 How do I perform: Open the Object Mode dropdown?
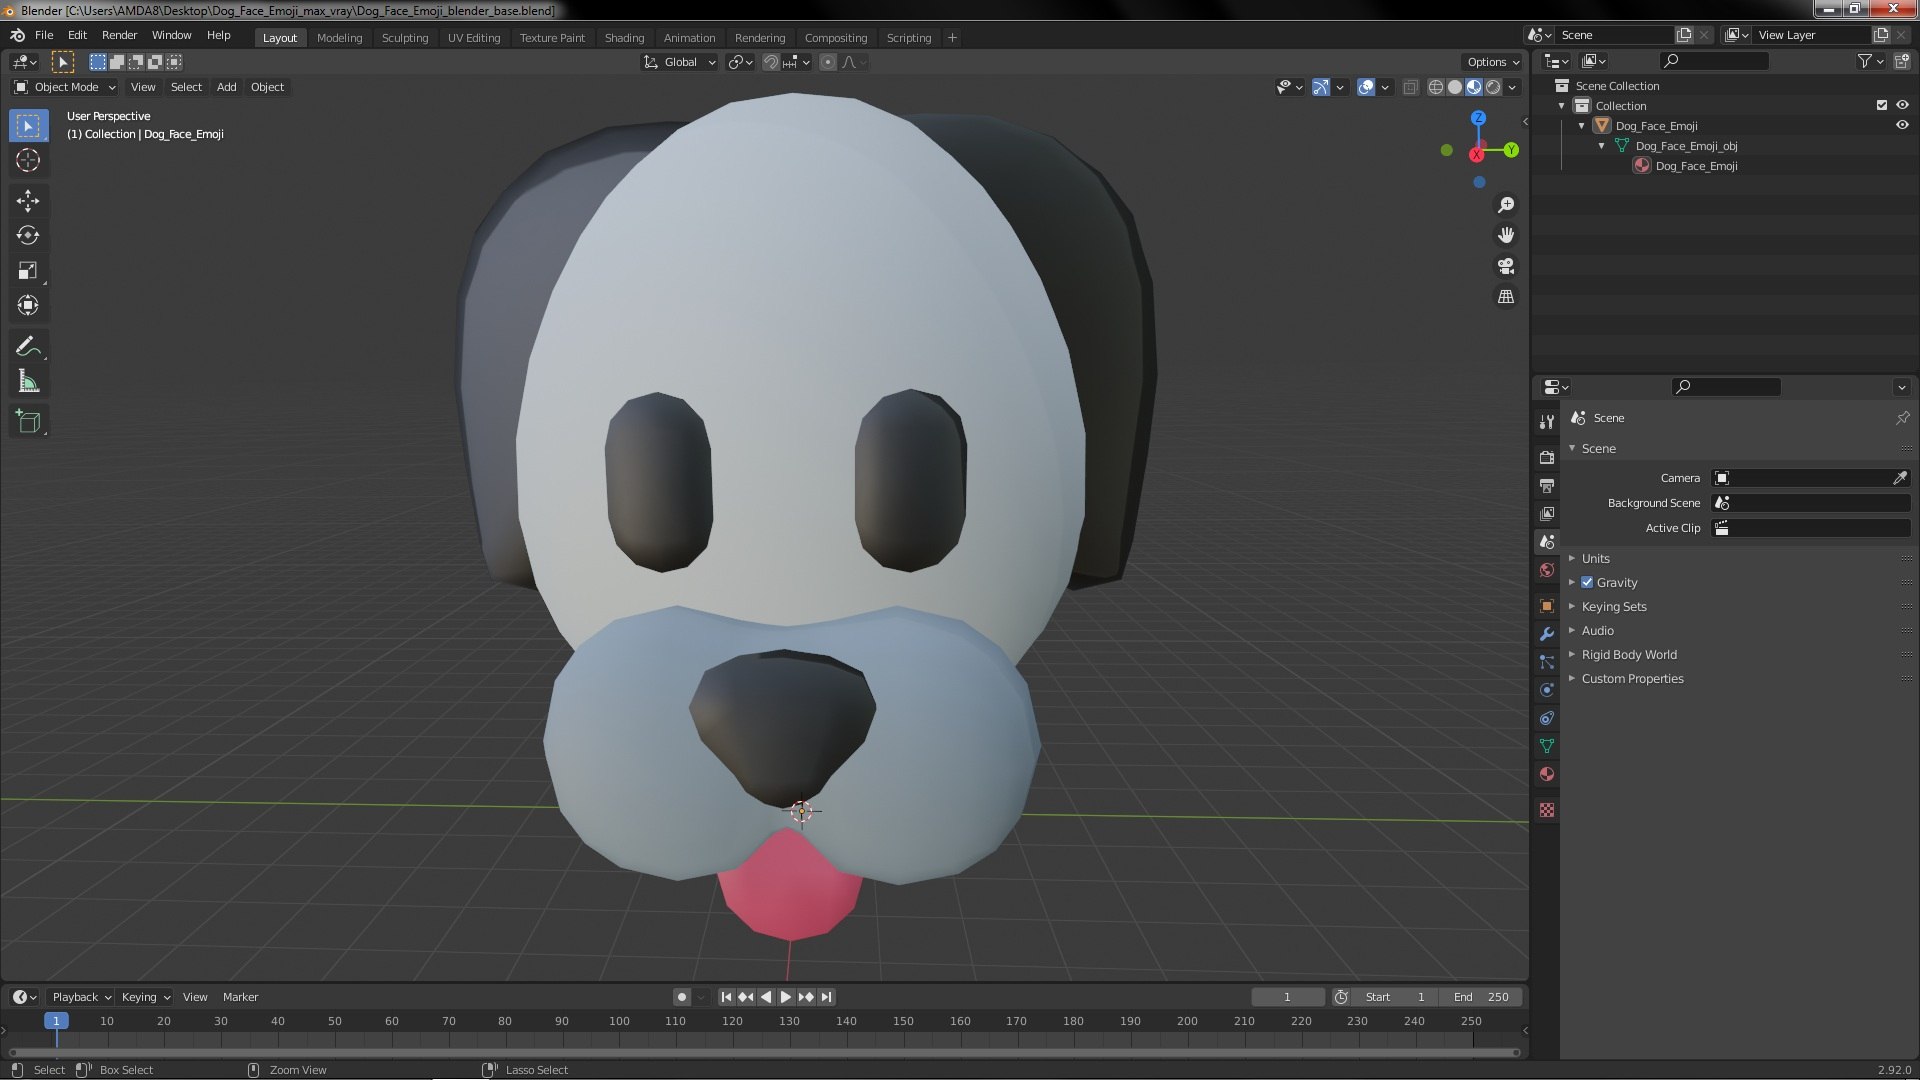coord(65,87)
